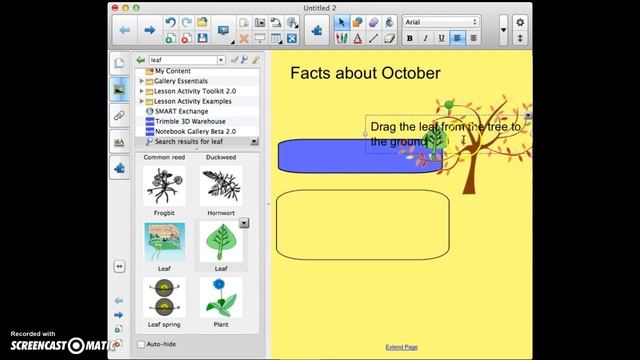
Task: Select the Line tool
Action: click(x=373, y=38)
